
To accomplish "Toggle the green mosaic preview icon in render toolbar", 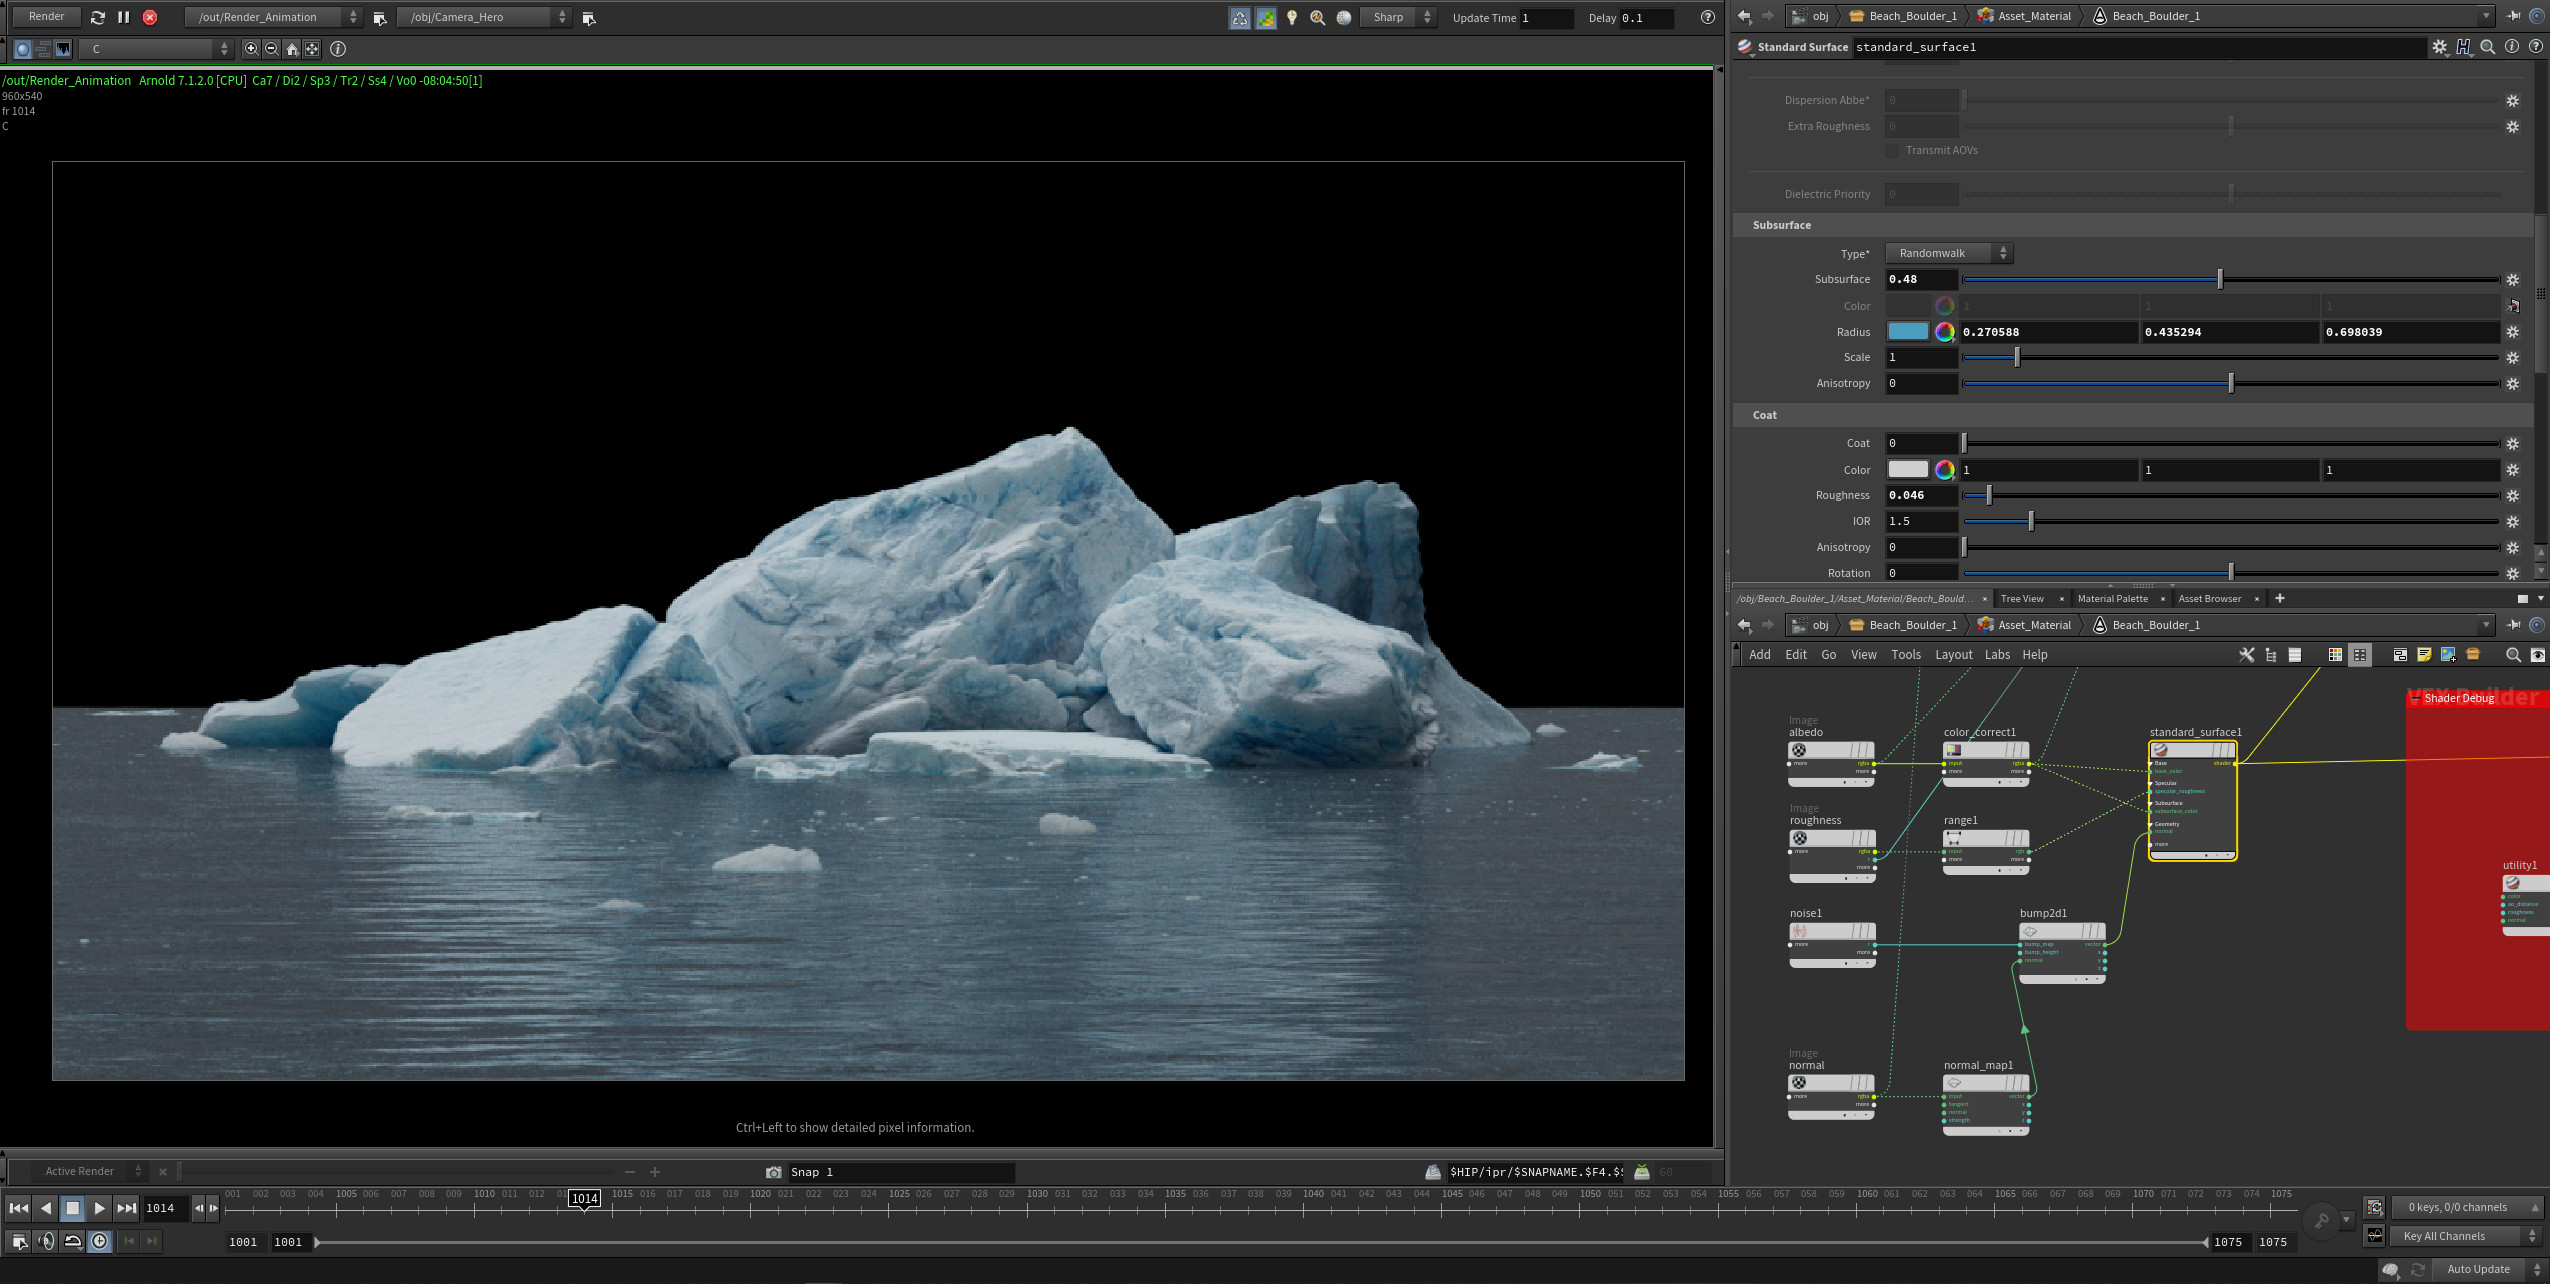I will pos(1266,17).
